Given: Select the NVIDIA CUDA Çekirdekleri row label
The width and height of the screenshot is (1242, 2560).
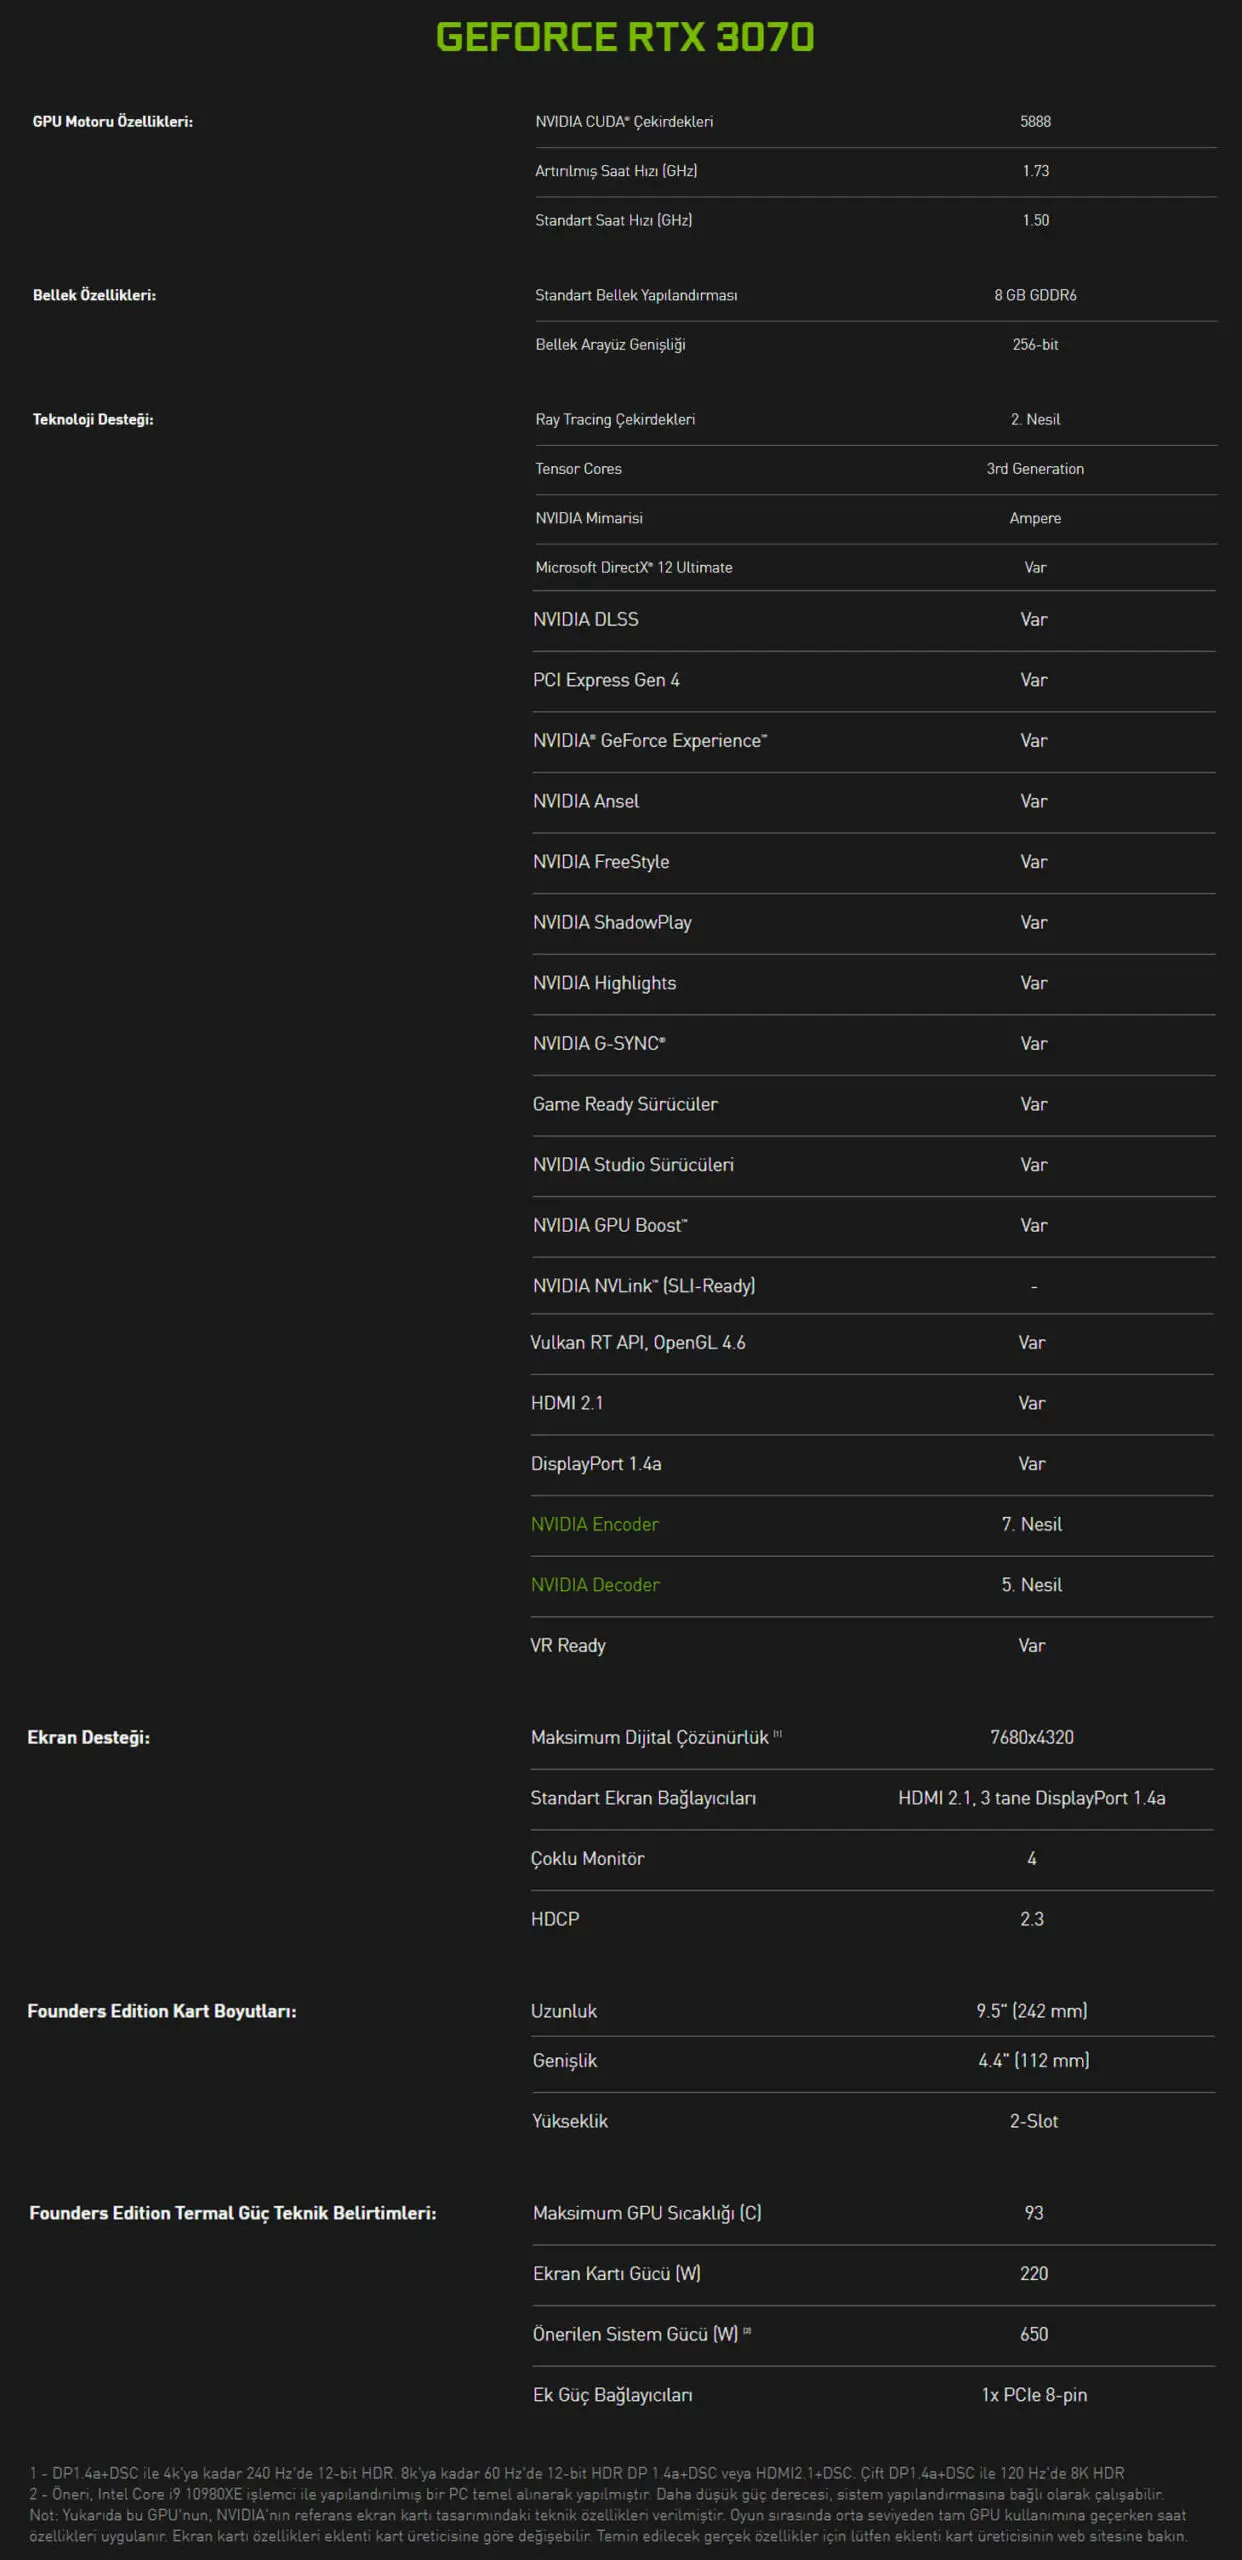Looking at the screenshot, I should (x=624, y=122).
